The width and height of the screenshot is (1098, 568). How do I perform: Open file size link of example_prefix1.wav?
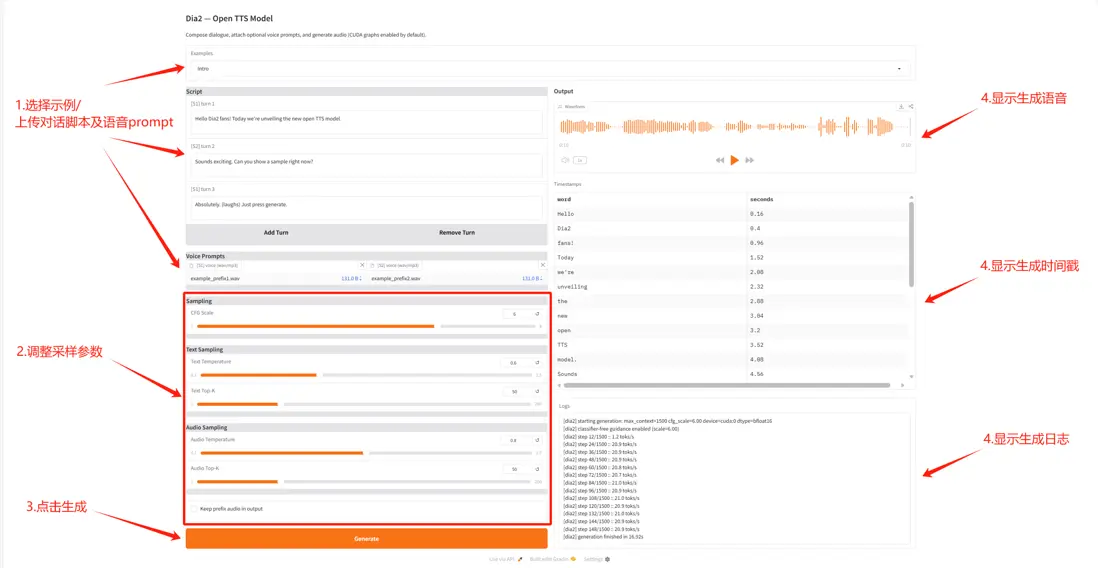click(x=351, y=279)
